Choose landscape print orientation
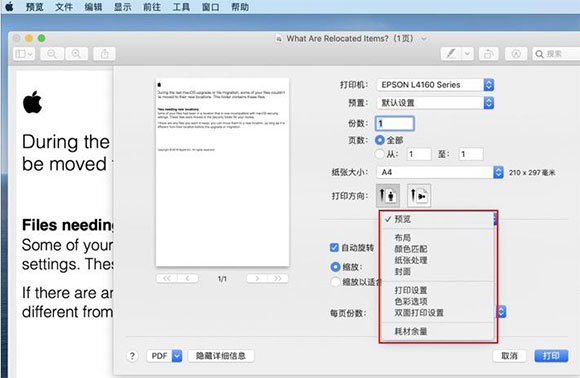This screenshot has width=580, height=378. click(x=419, y=195)
